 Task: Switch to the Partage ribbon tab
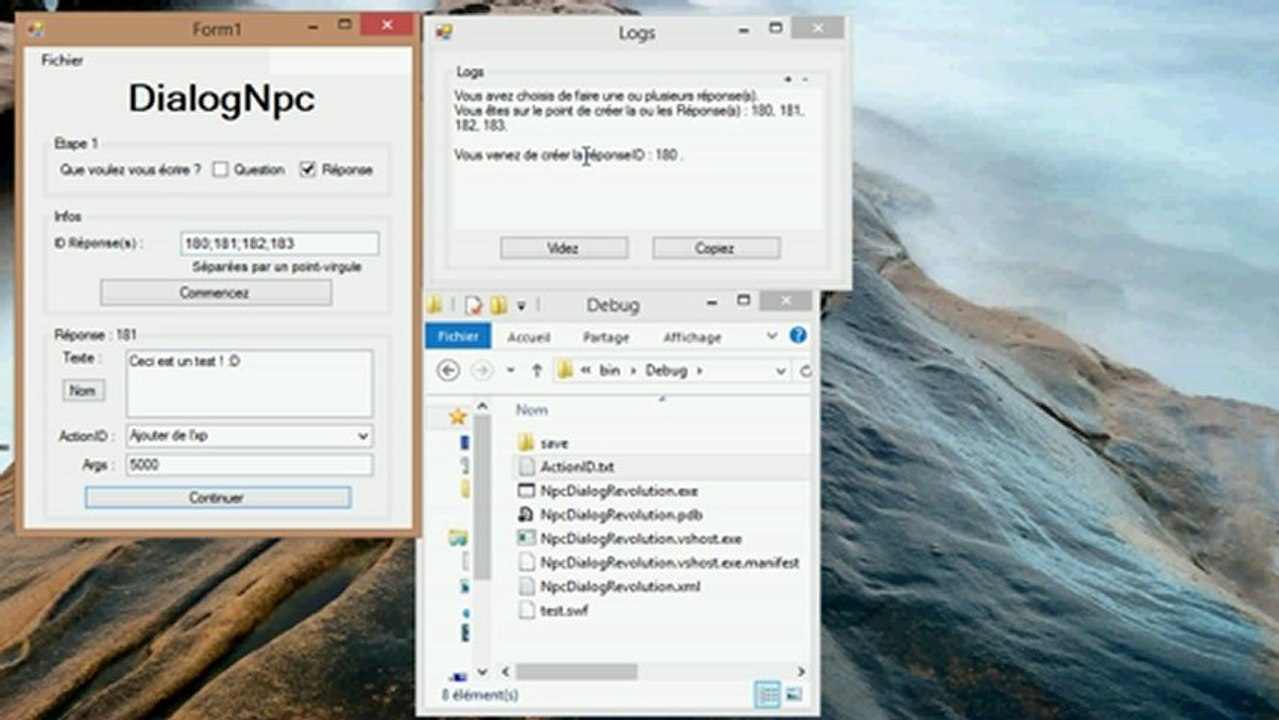(x=606, y=337)
